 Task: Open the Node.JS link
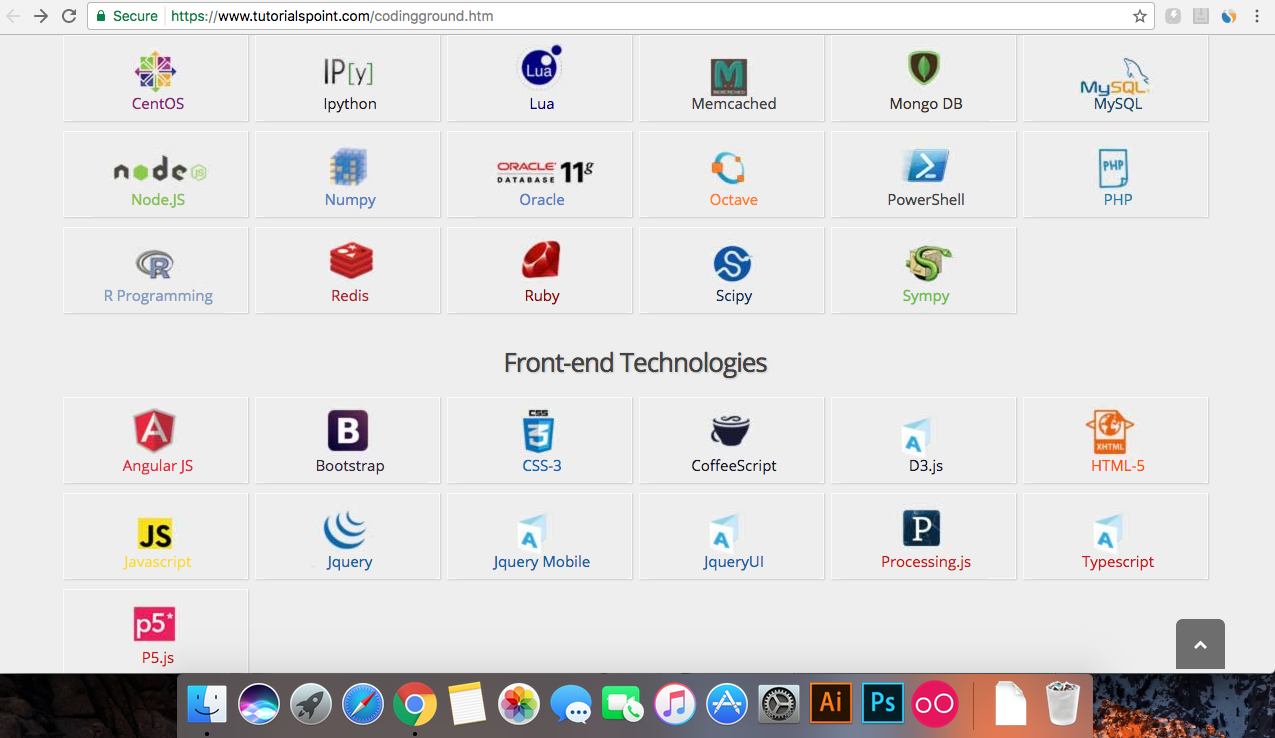tap(158, 200)
